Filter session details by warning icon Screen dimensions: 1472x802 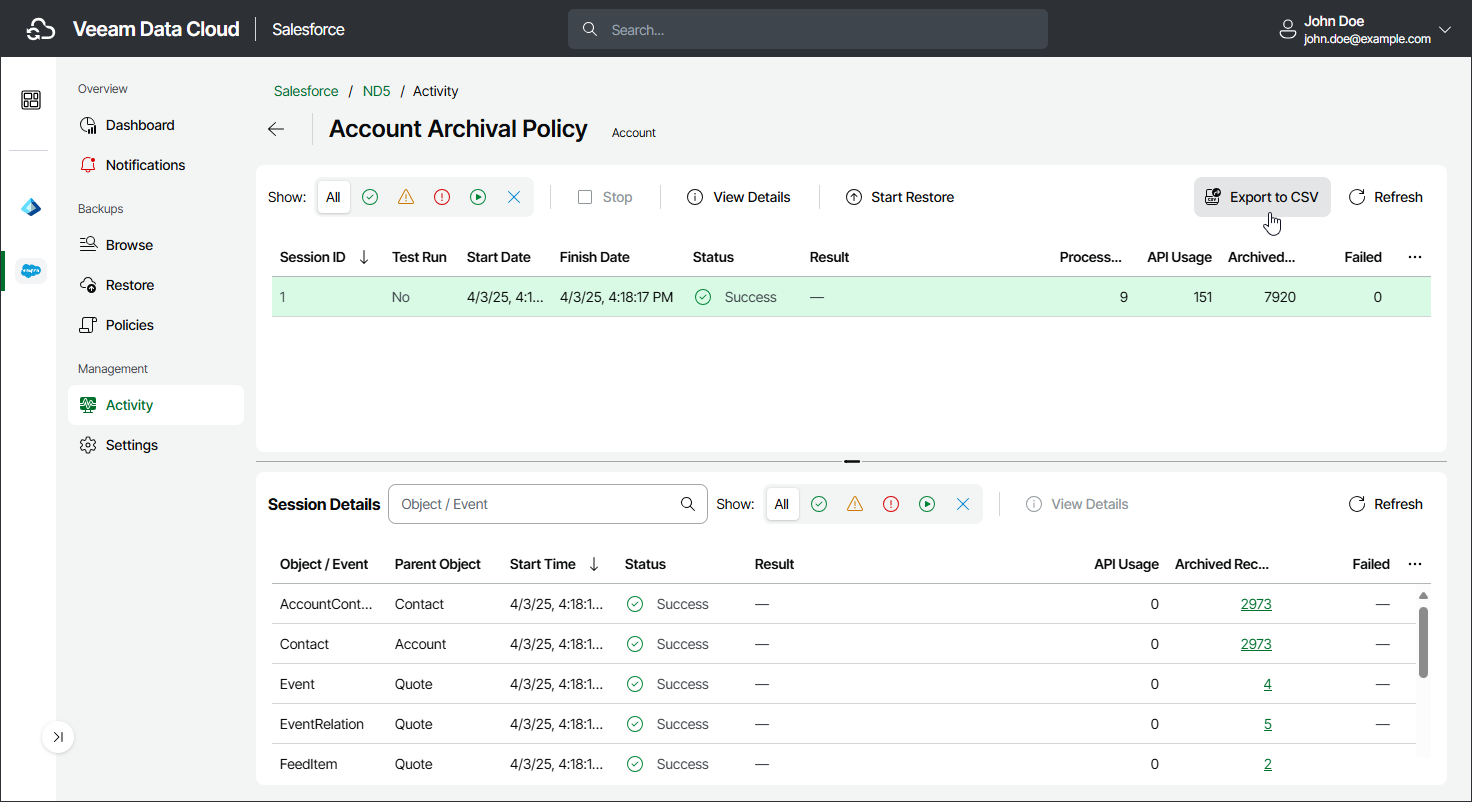pos(855,504)
